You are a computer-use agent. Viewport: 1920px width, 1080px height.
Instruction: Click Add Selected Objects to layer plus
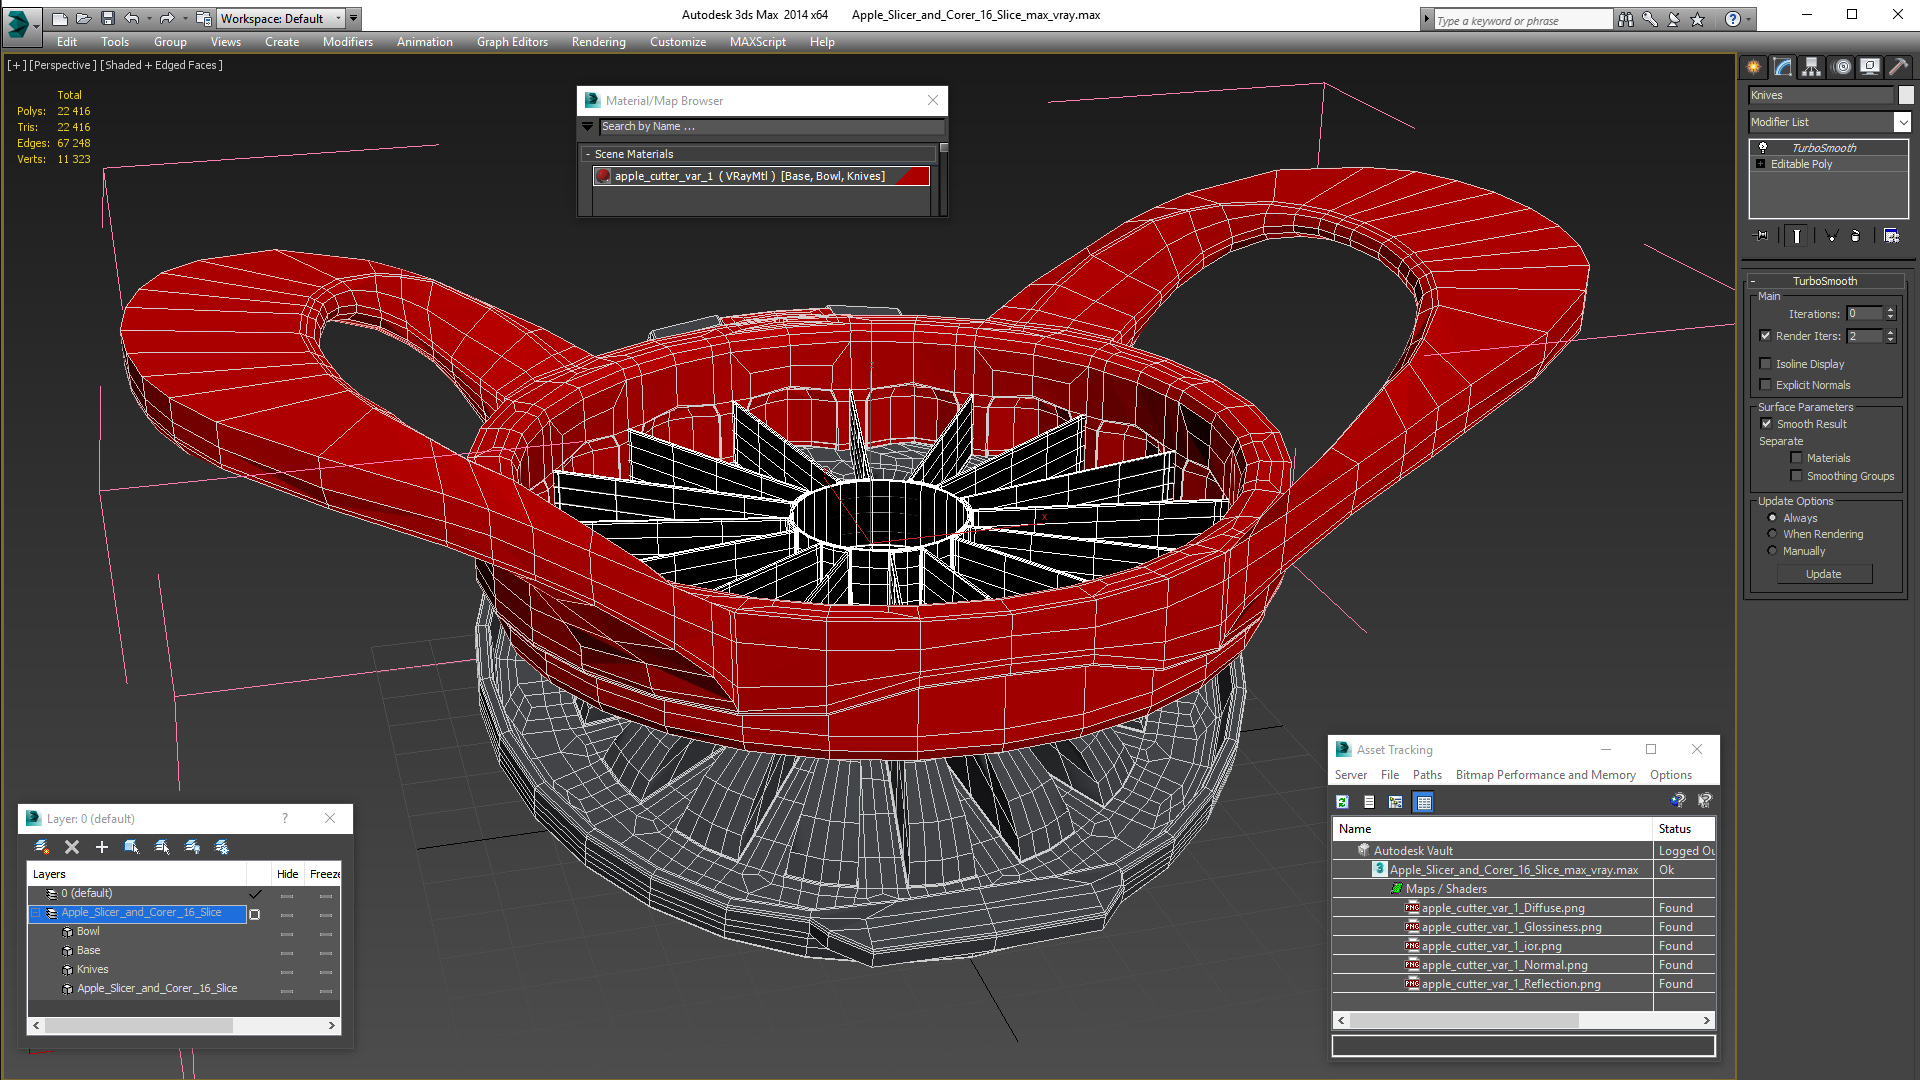(x=101, y=847)
